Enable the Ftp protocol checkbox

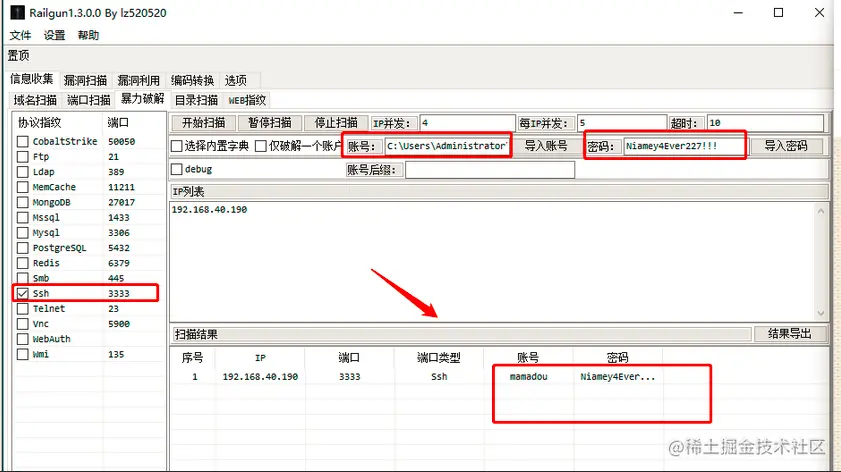tap(23, 157)
